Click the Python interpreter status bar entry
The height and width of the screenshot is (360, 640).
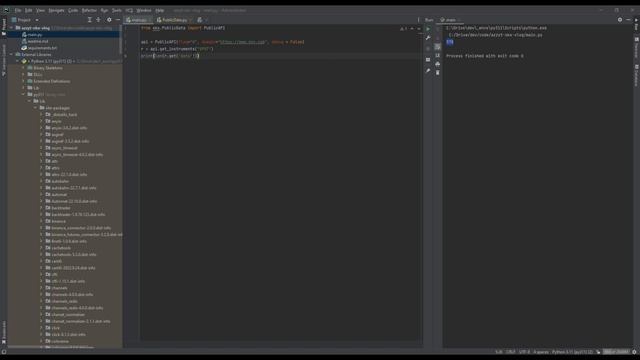572,352
